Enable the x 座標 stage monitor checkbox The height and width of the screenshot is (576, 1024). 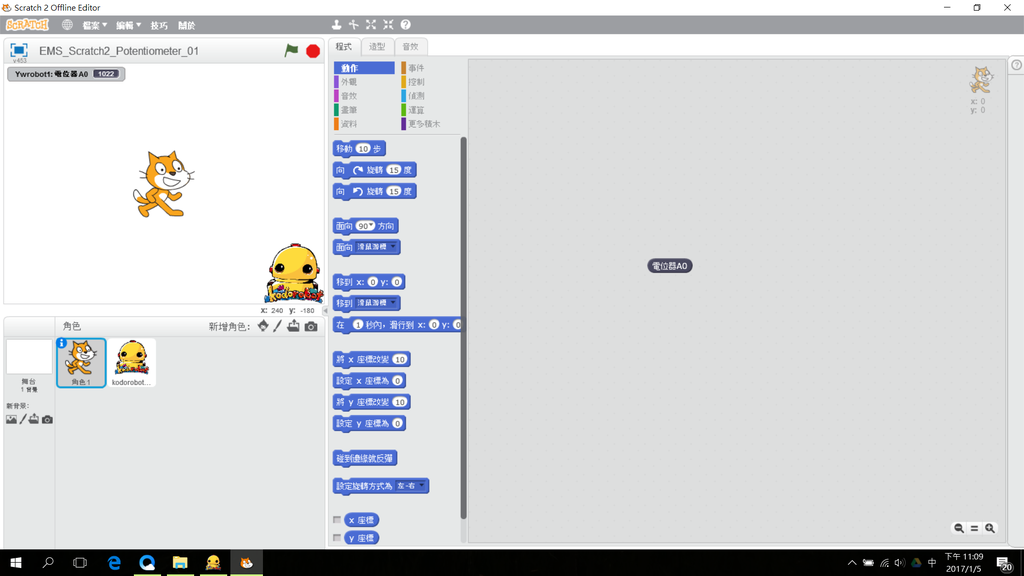[337, 520]
